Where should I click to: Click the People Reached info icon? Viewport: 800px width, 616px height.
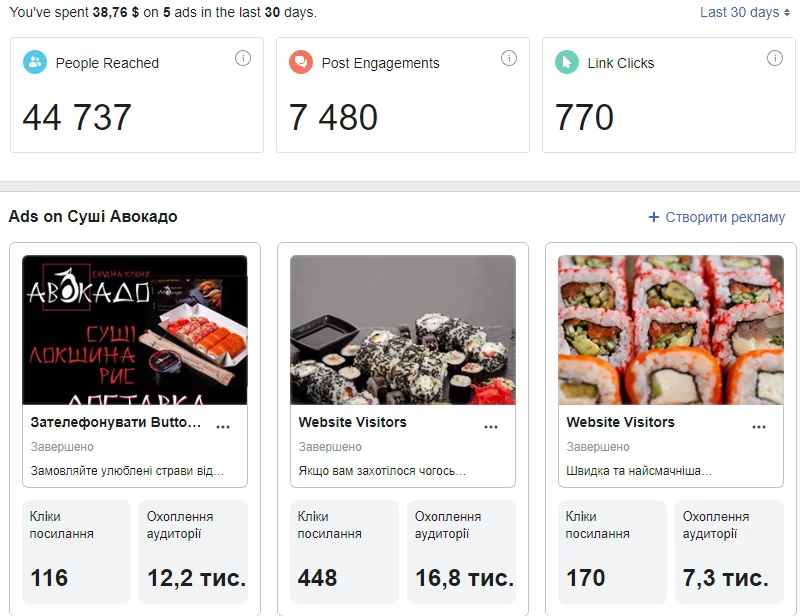click(x=243, y=58)
